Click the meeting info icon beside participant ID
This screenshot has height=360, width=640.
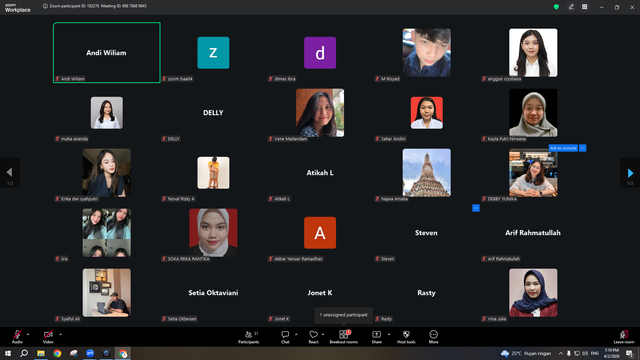[45, 6]
